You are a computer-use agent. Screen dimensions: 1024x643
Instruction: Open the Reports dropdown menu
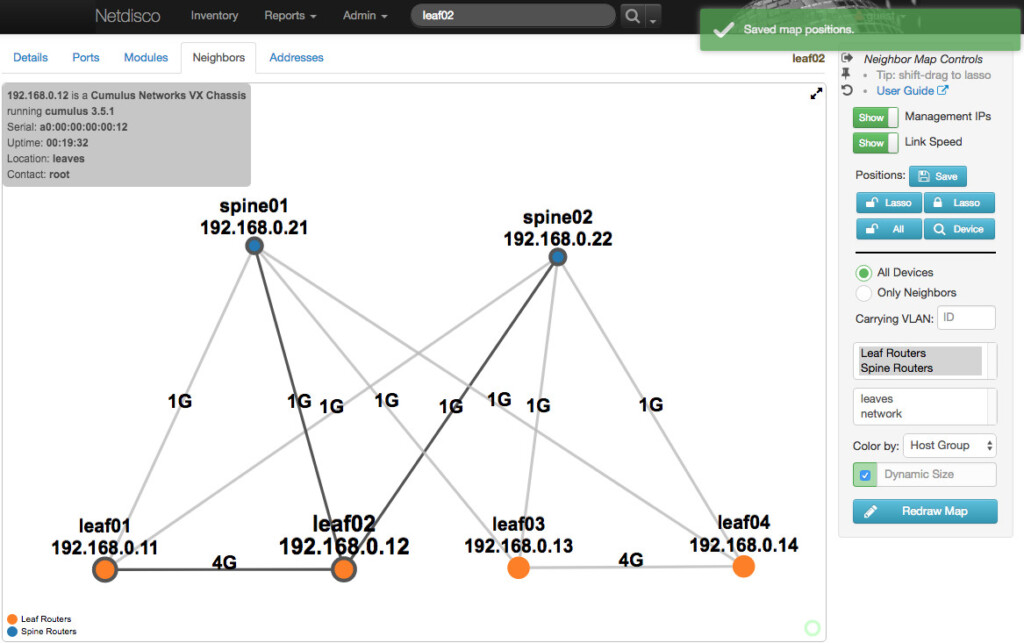pyautogui.click(x=290, y=16)
